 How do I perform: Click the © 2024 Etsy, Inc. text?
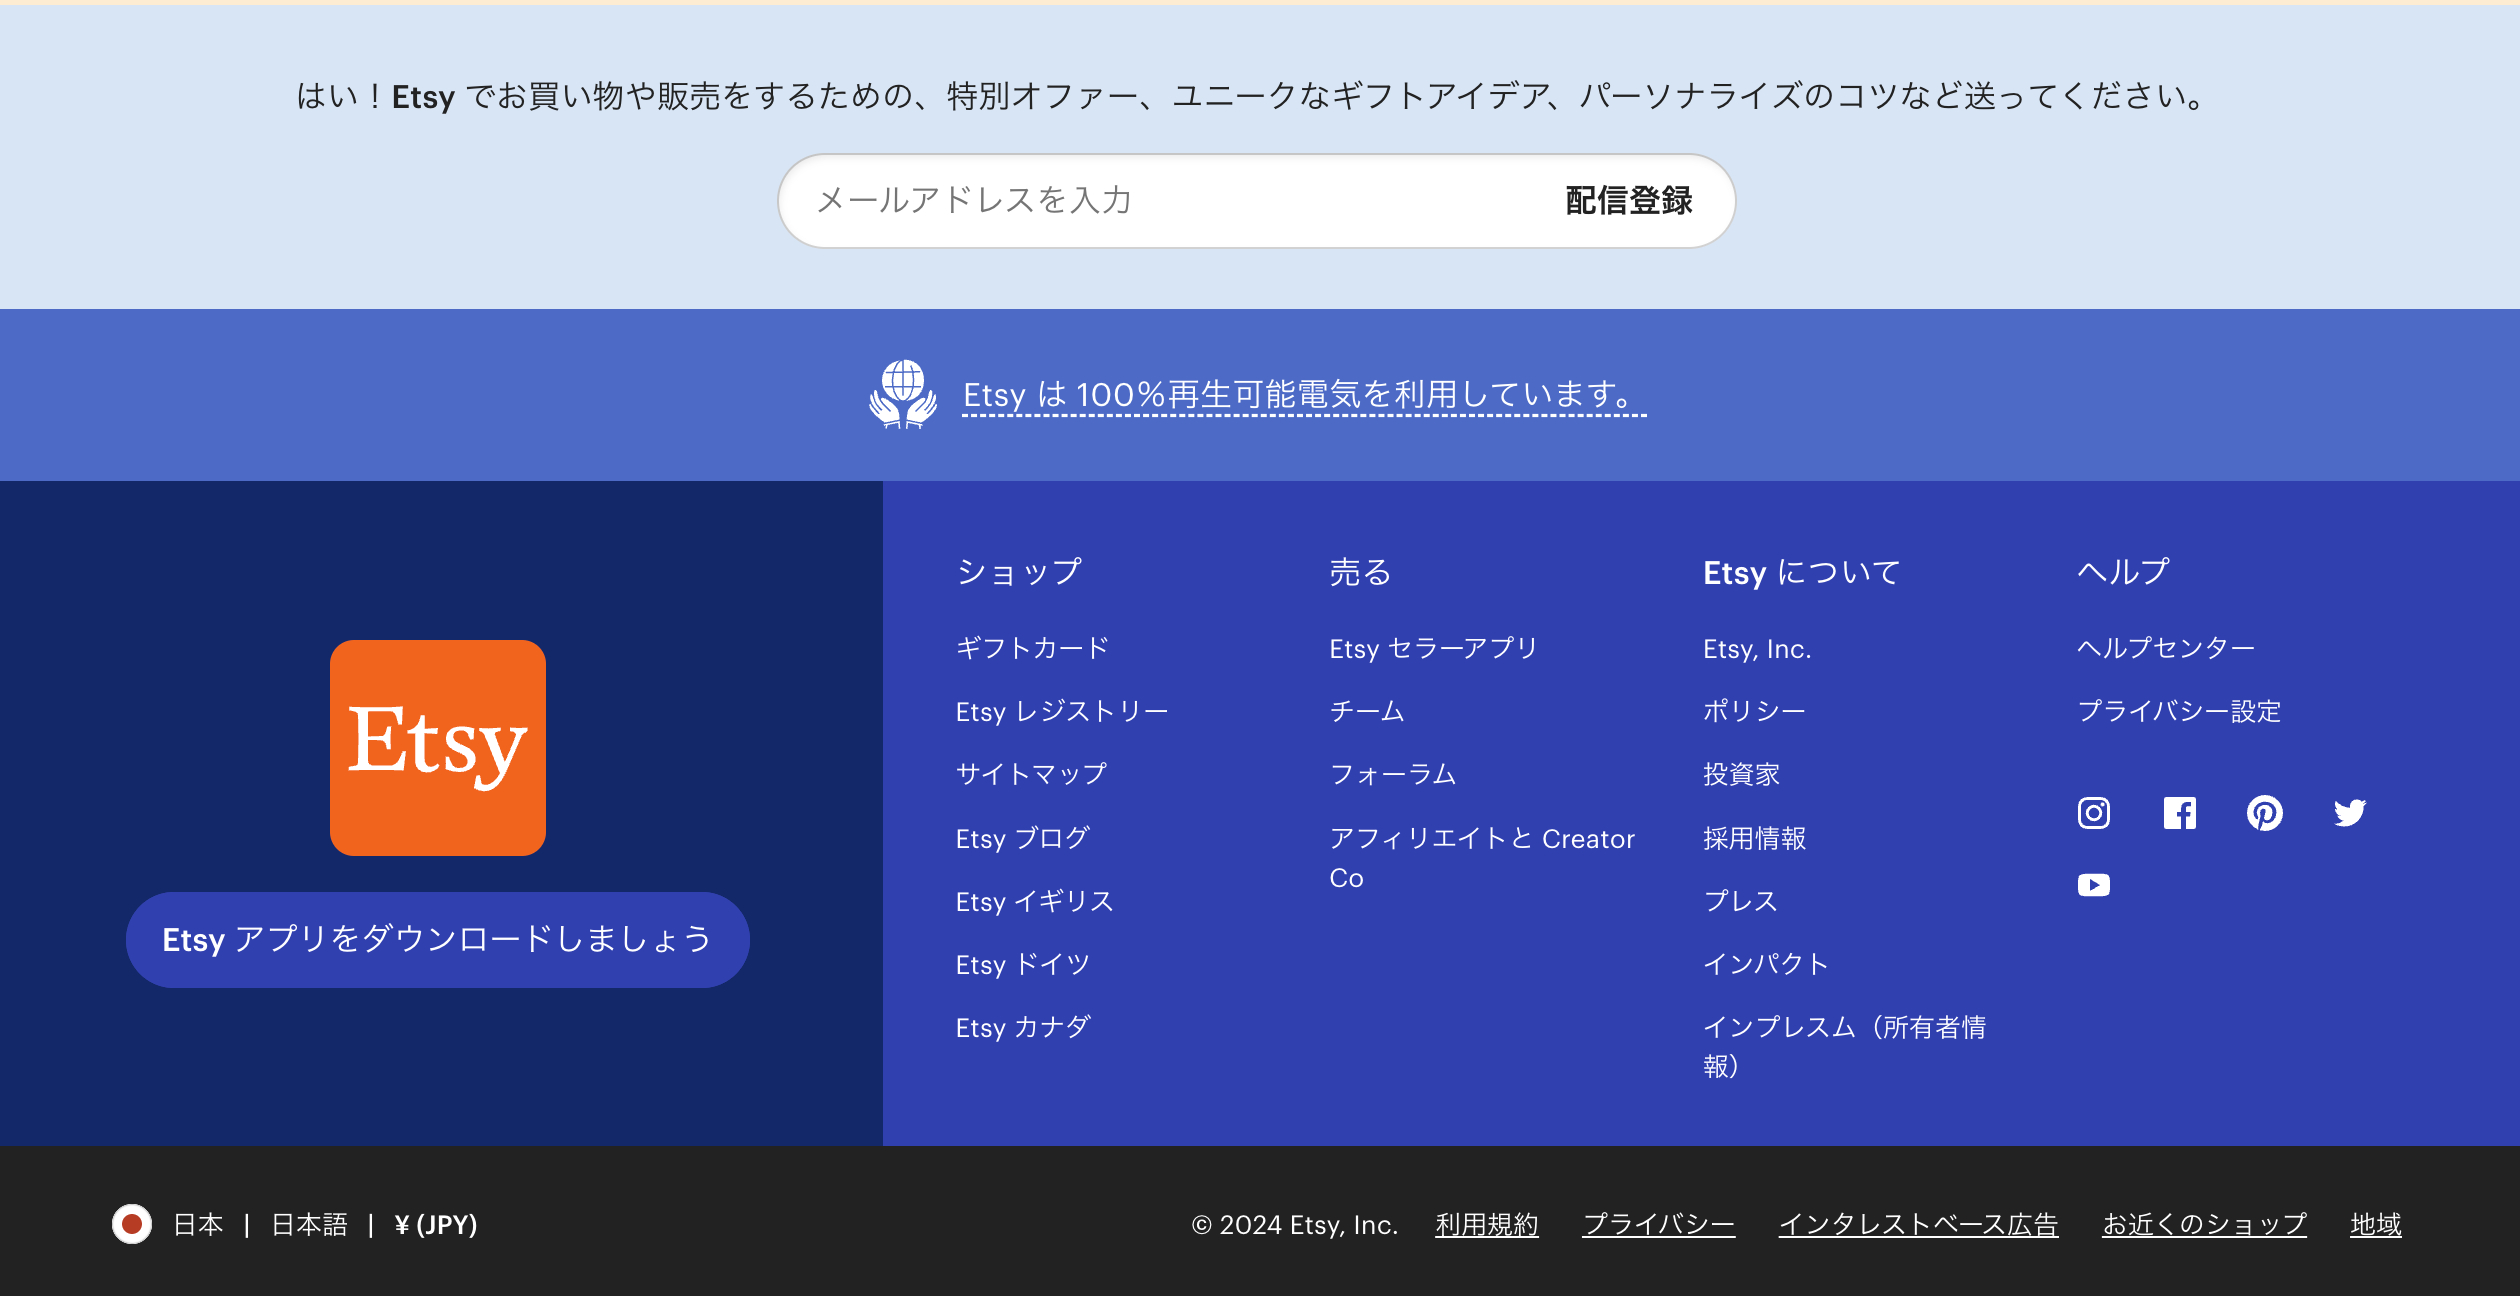[1295, 1225]
